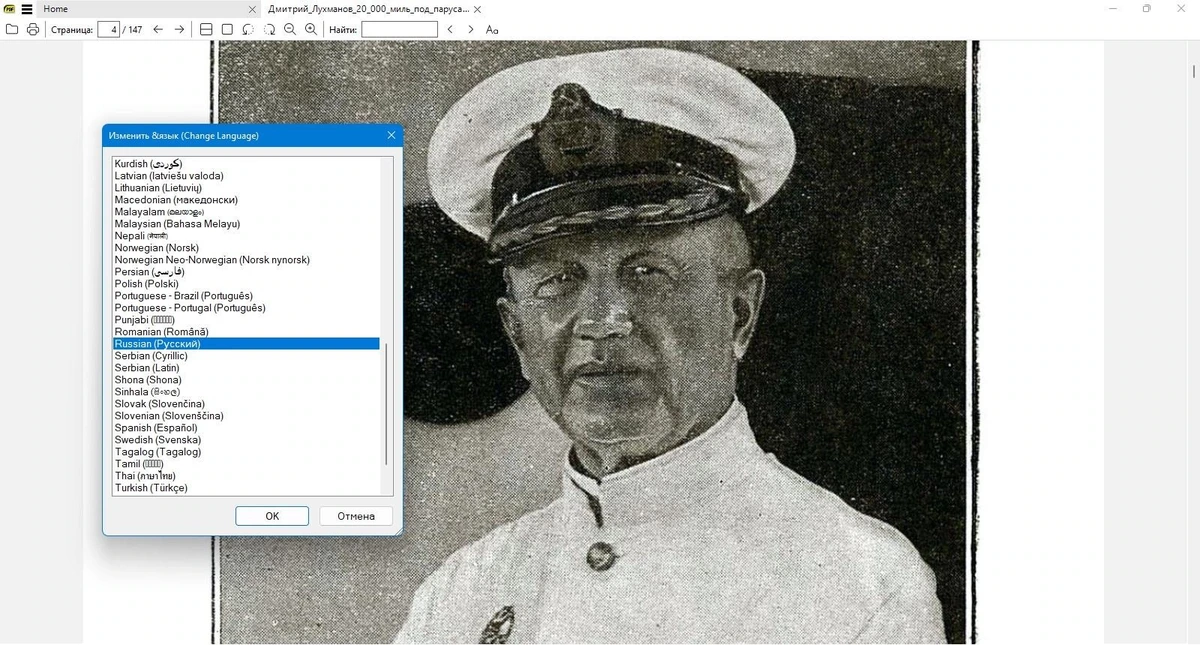The height and width of the screenshot is (645, 1200).
Task: Select Punjabi language entry
Action: tap(246, 320)
